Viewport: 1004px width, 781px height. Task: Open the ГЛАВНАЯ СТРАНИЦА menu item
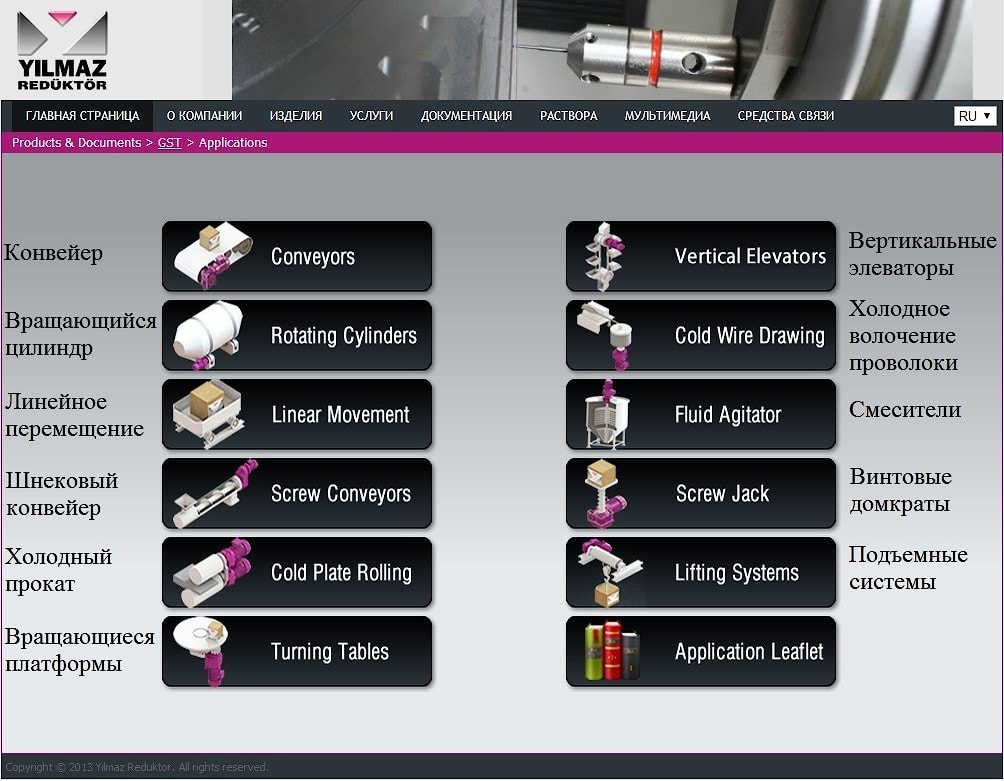point(82,116)
